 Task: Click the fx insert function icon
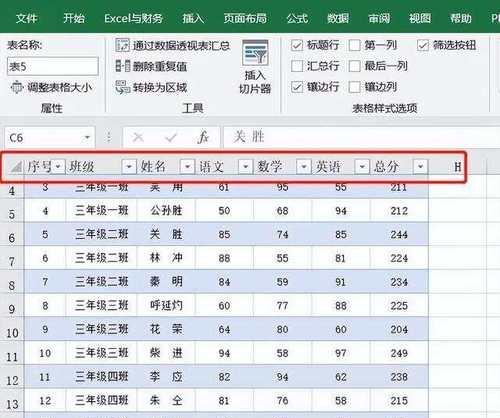[x=203, y=137]
